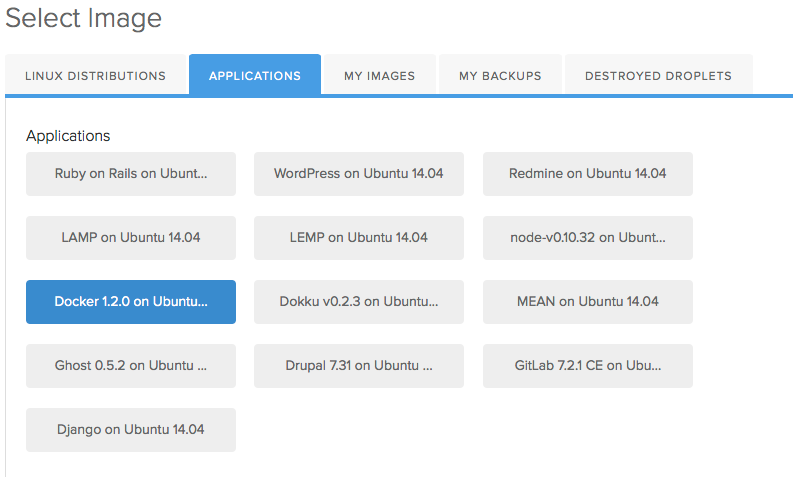Screen dimensions: 793x477
Task: Pick Ghost 0.5.2 on Ubuntu image
Action: (131, 366)
